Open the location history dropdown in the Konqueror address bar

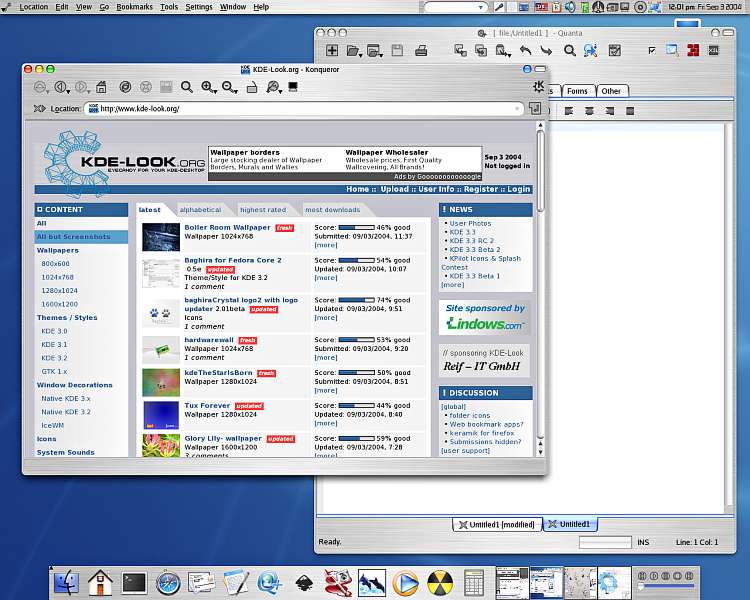pos(517,109)
